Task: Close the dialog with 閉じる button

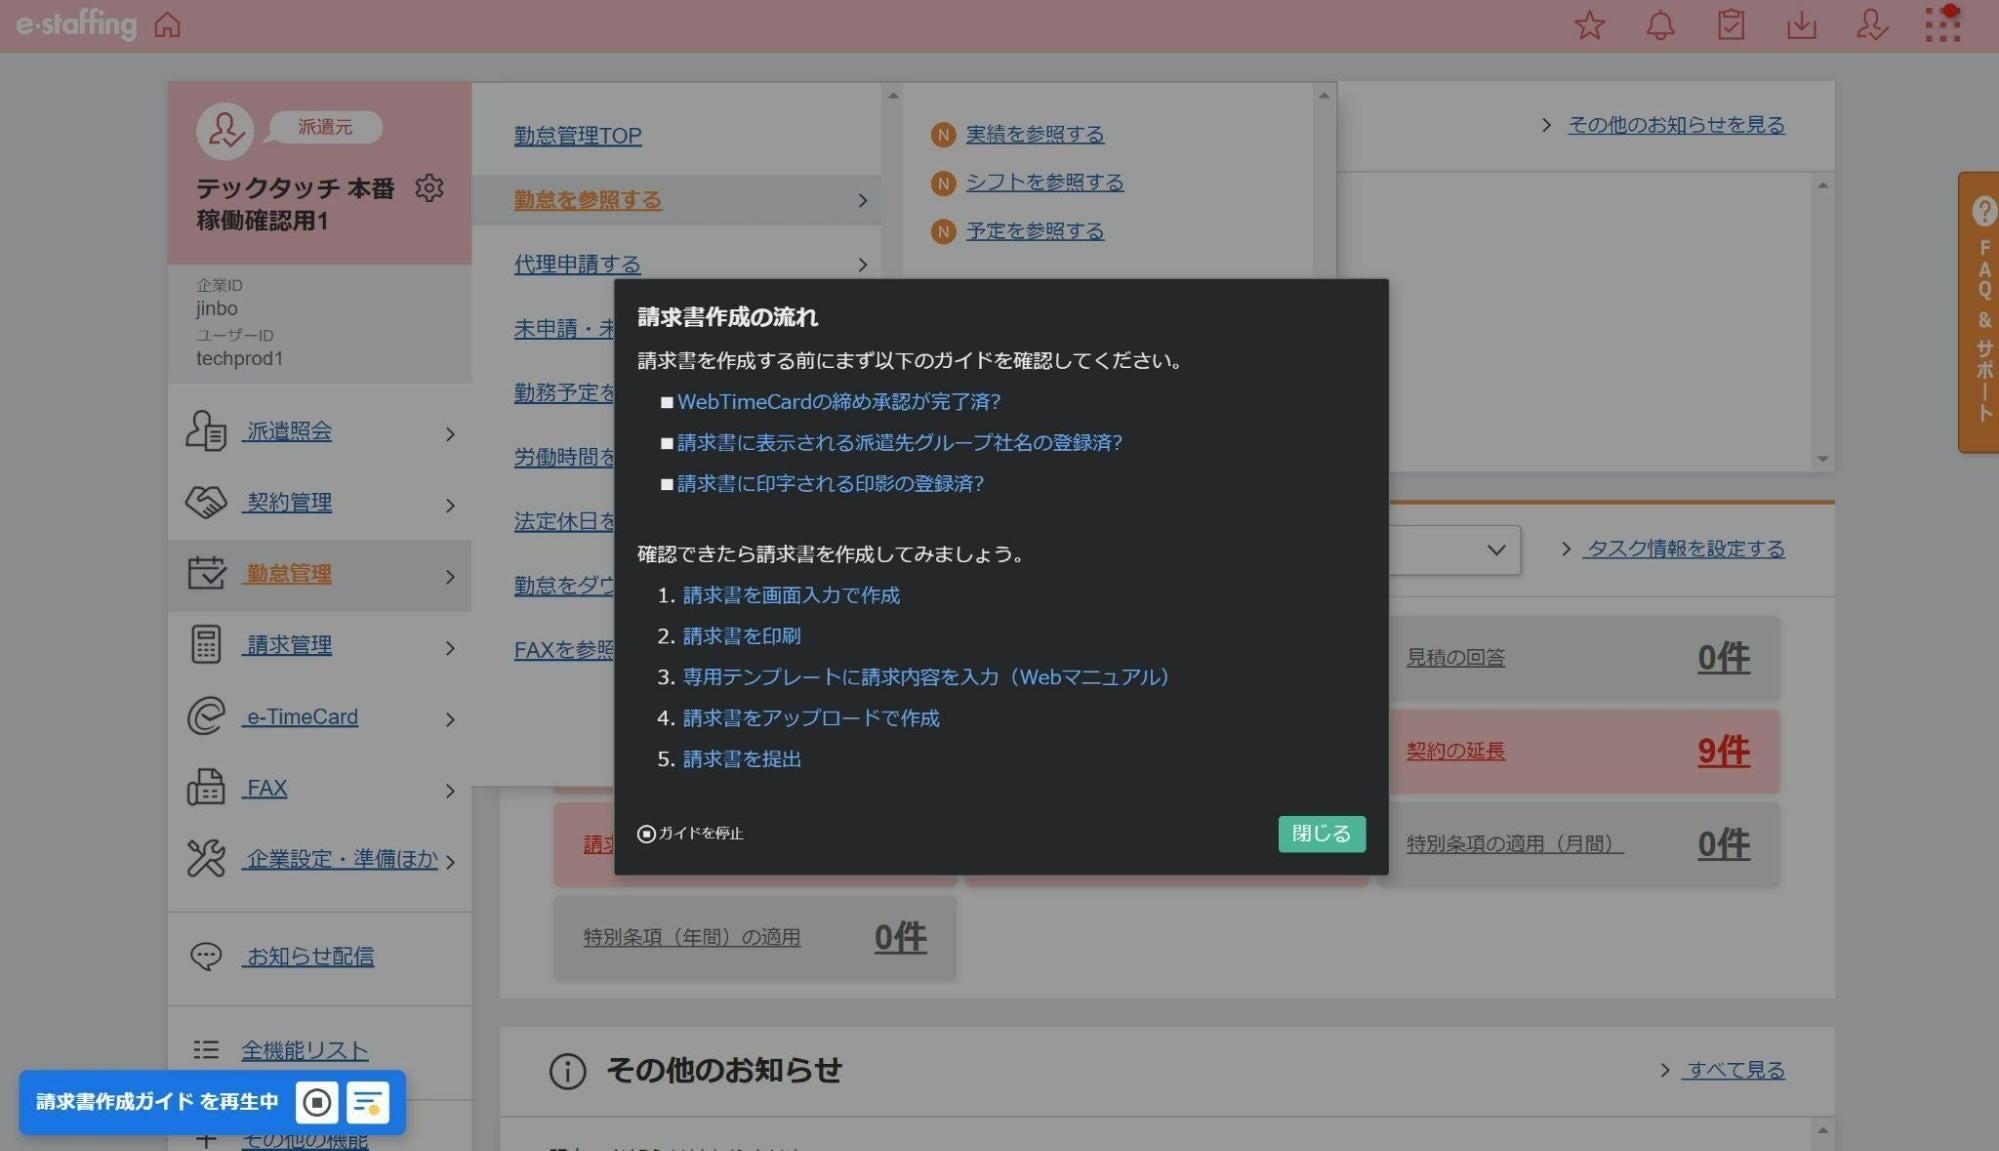Action: tap(1321, 833)
